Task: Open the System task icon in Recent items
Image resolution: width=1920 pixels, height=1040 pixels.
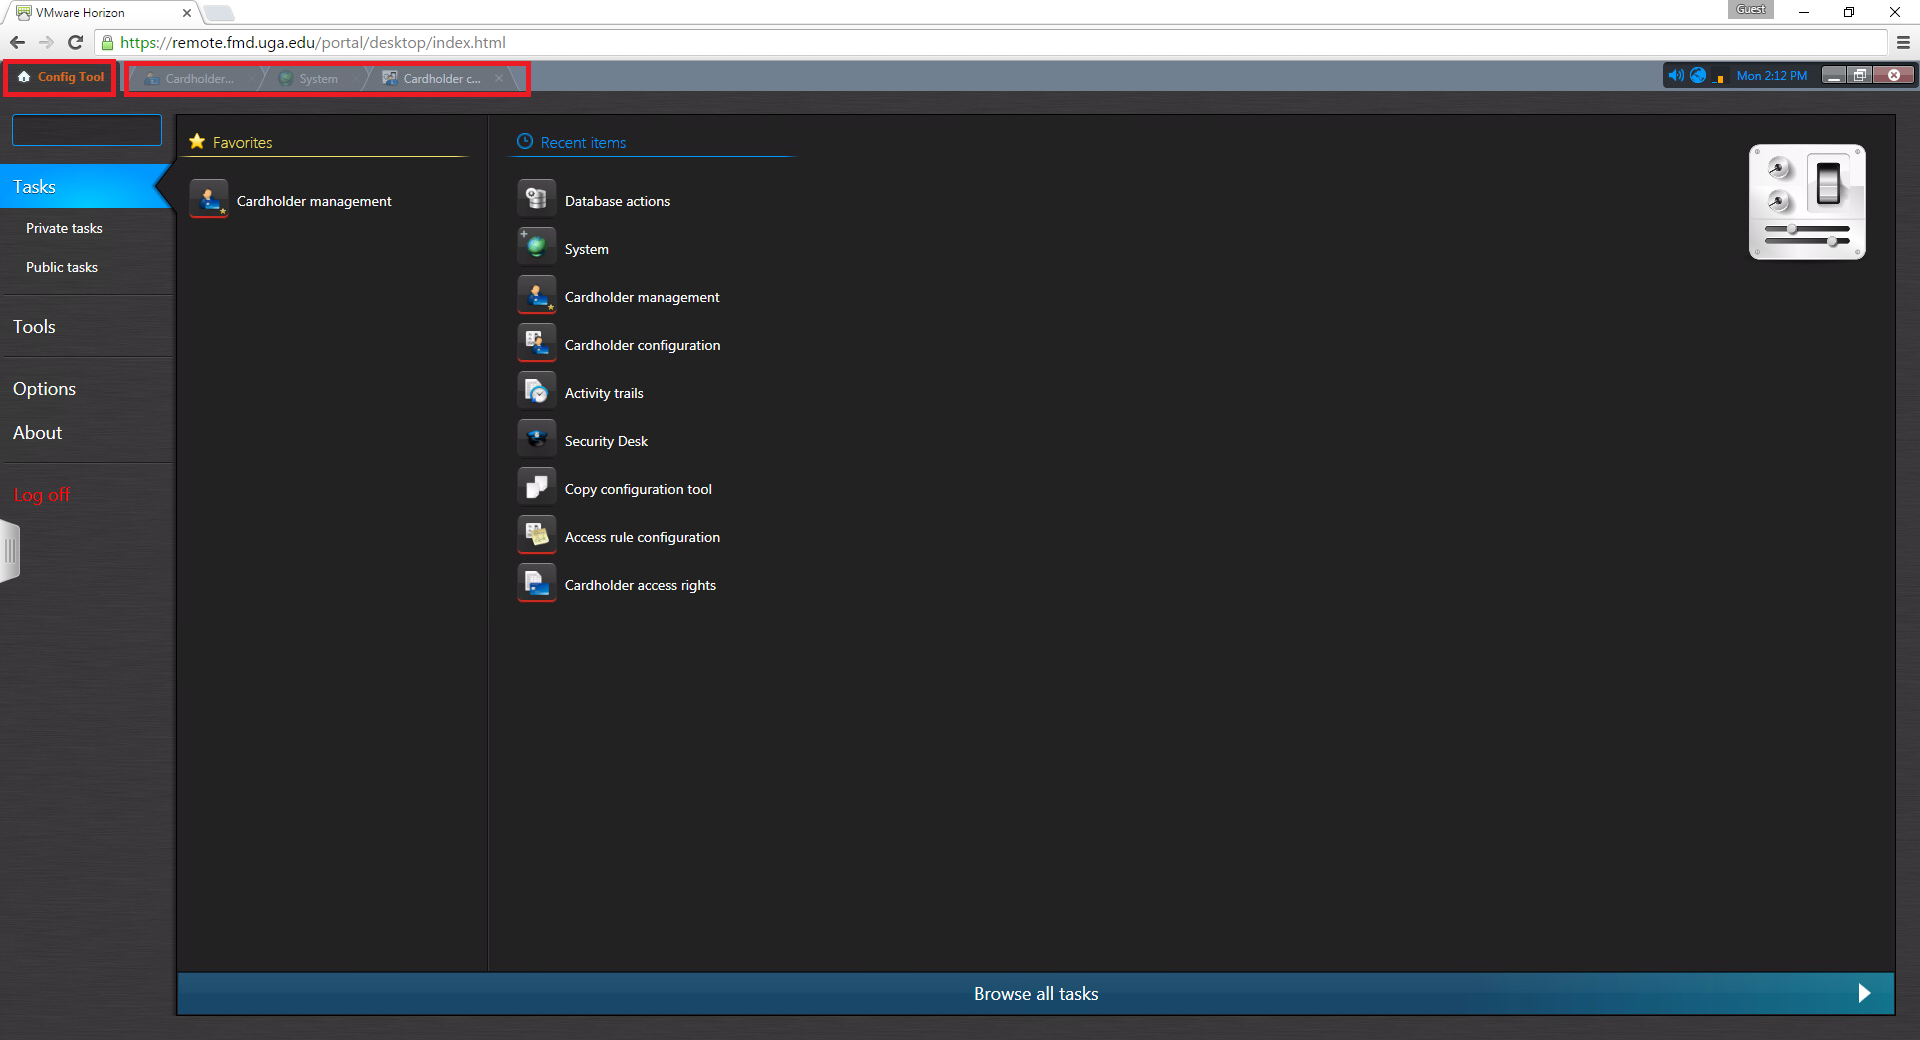Action: [x=537, y=246]
